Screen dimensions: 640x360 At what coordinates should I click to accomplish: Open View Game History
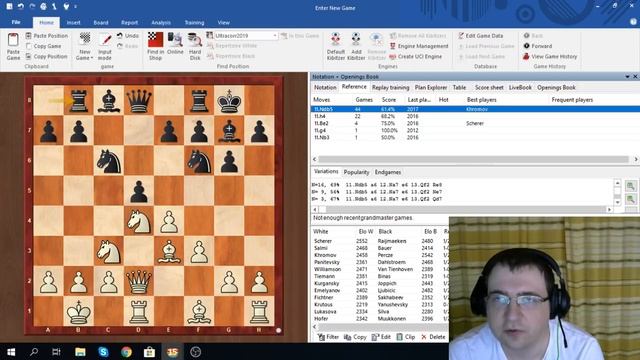[x=550, y=56]
